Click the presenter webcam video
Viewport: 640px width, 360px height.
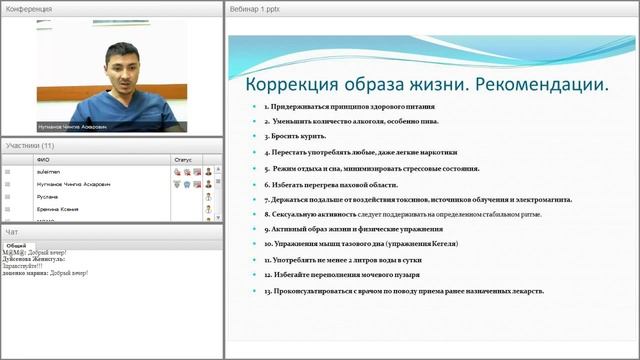coord(112,76)
